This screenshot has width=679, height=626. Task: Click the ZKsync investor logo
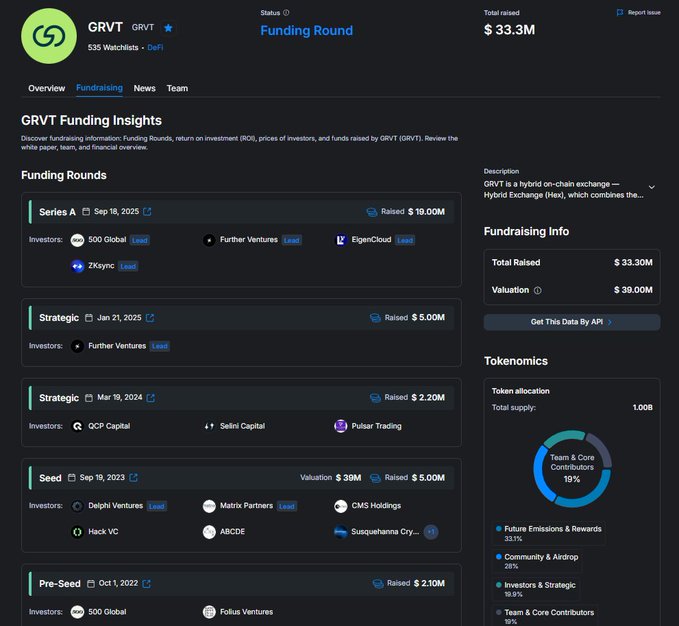pyautogui.click(x=77, y=266)
